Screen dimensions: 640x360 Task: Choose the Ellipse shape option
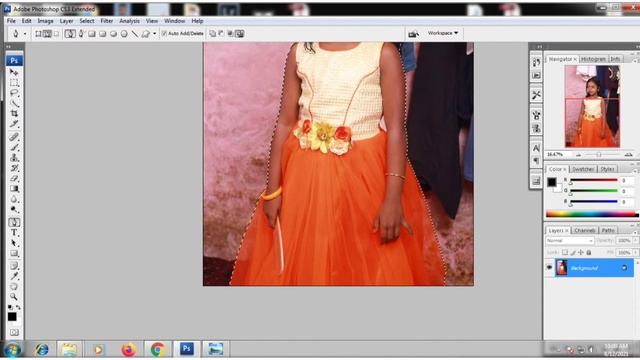coord(113,34)
